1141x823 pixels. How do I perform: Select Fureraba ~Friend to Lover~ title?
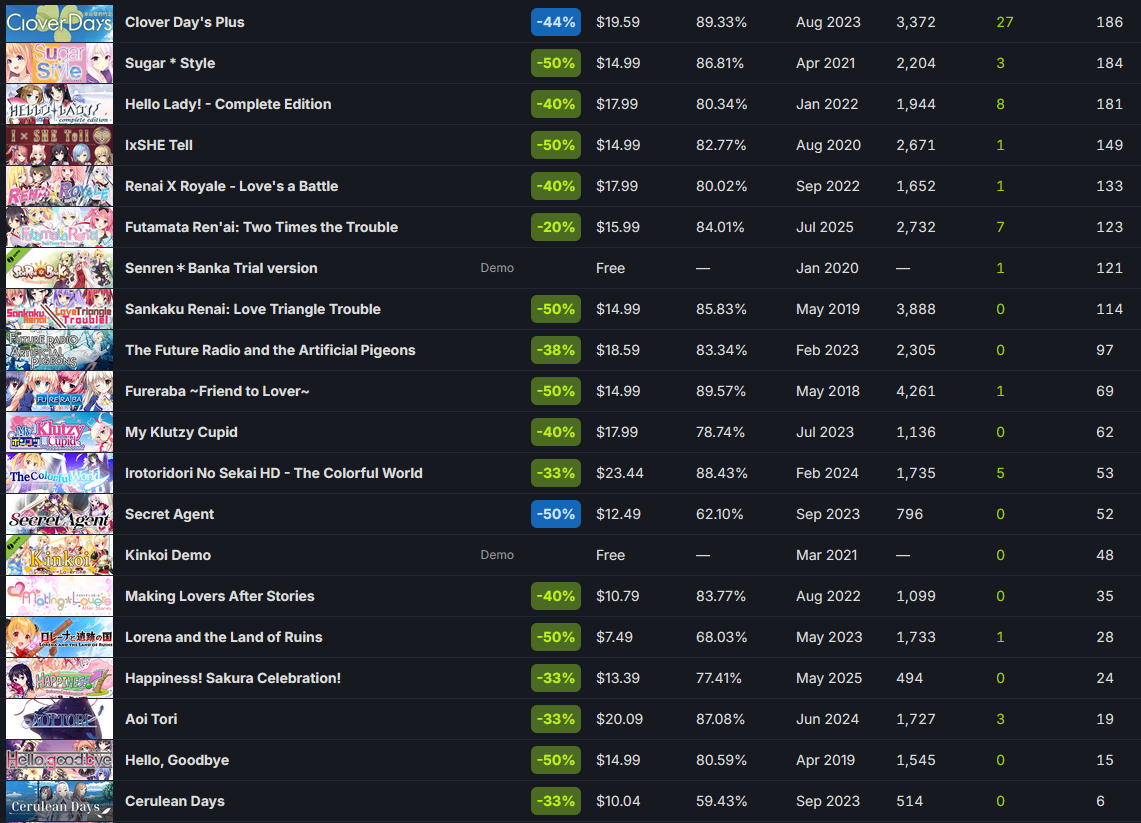coord(217,391)
